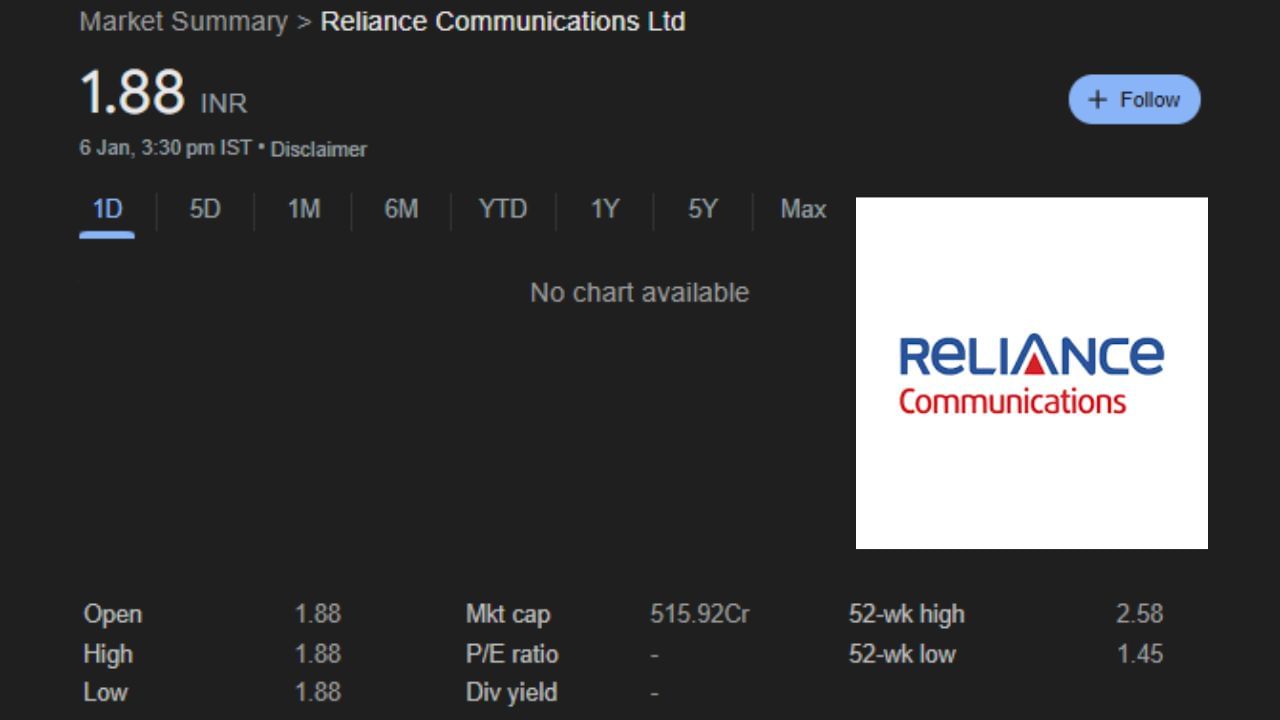Select the 1D chart range tab
The height and width of the screenshot is (720, 1280).
point(107,209)
